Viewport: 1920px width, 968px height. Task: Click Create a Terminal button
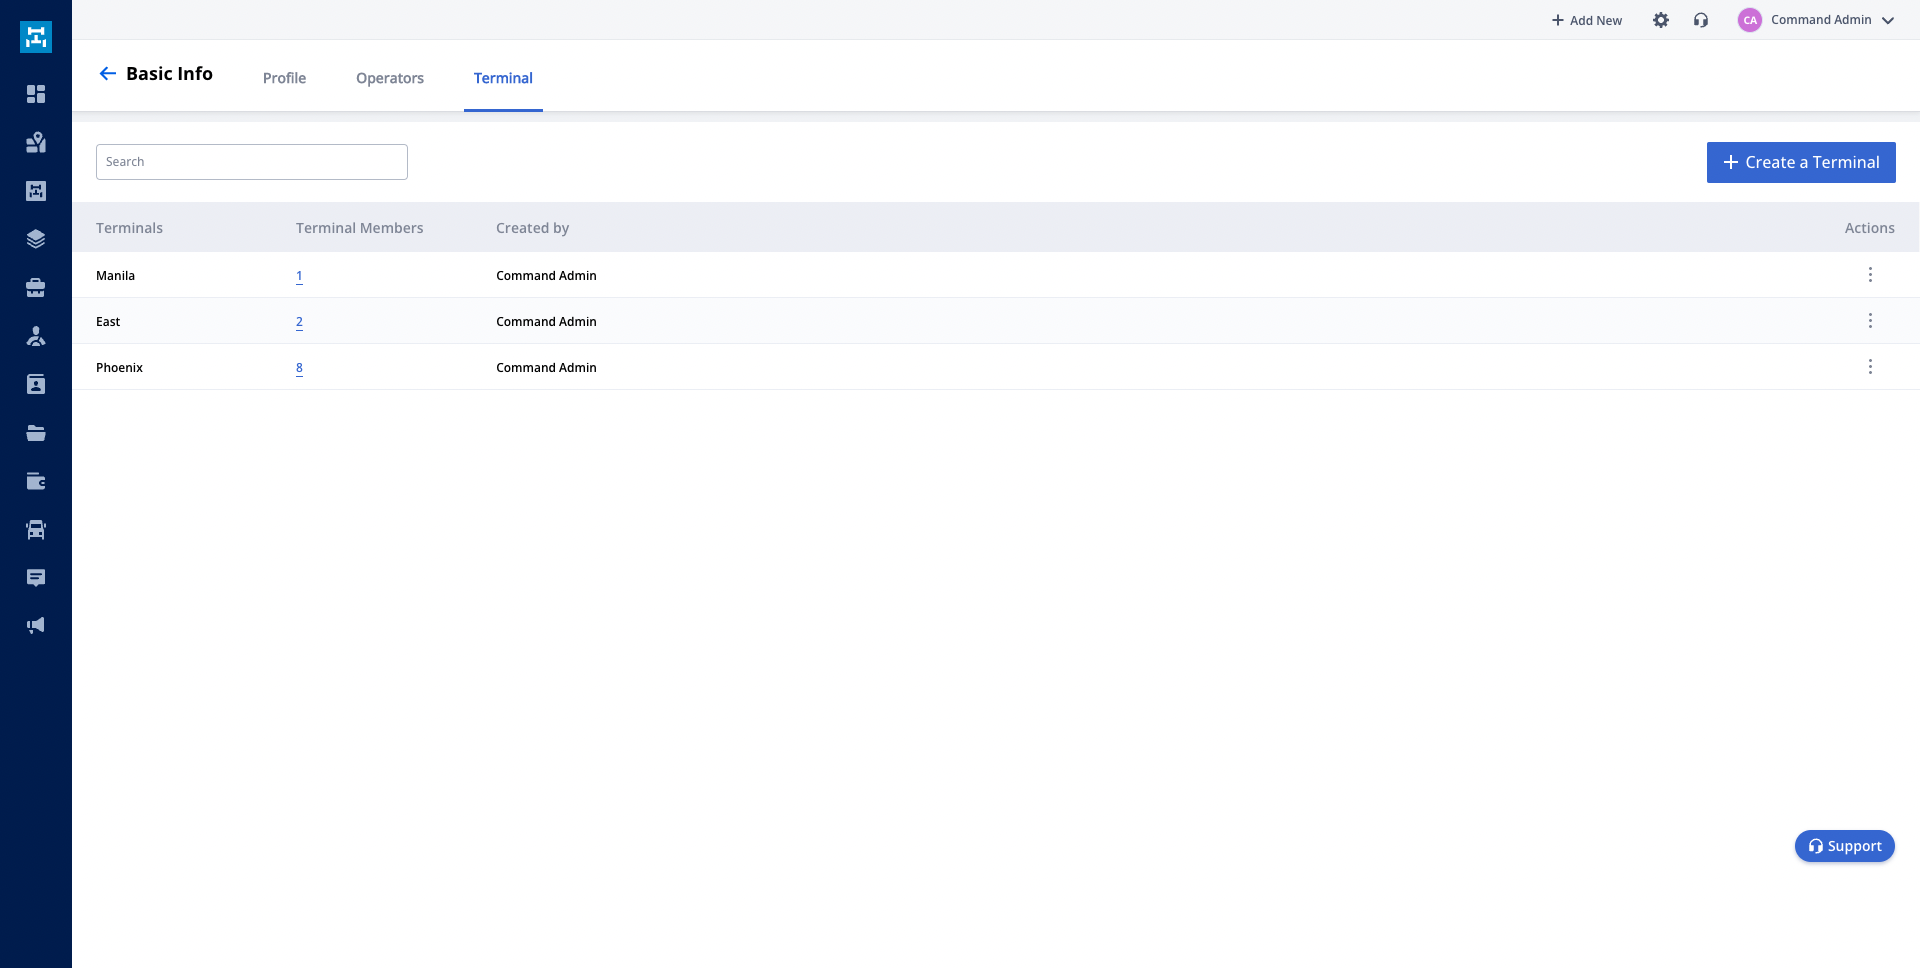[1801, 162]
